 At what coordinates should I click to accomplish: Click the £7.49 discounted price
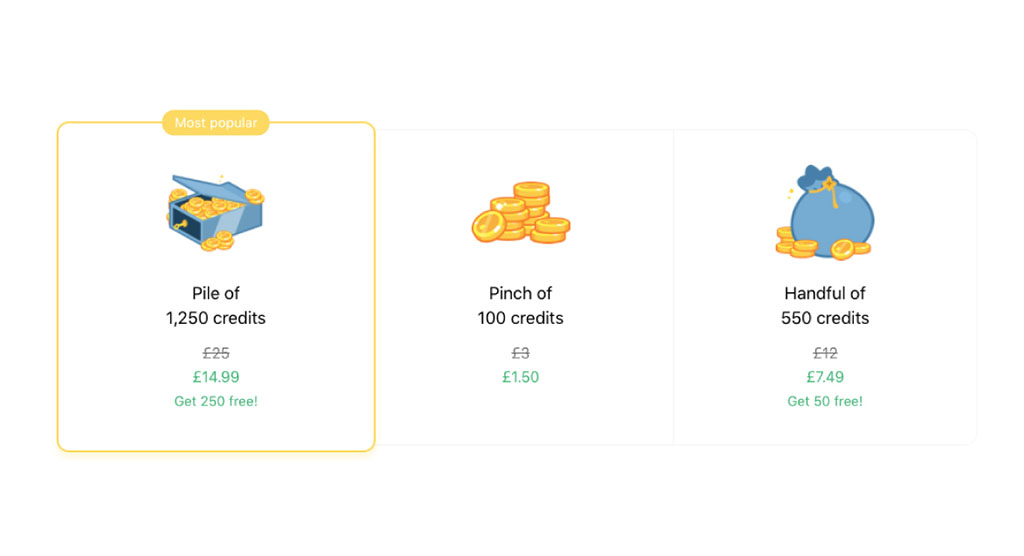825,377
